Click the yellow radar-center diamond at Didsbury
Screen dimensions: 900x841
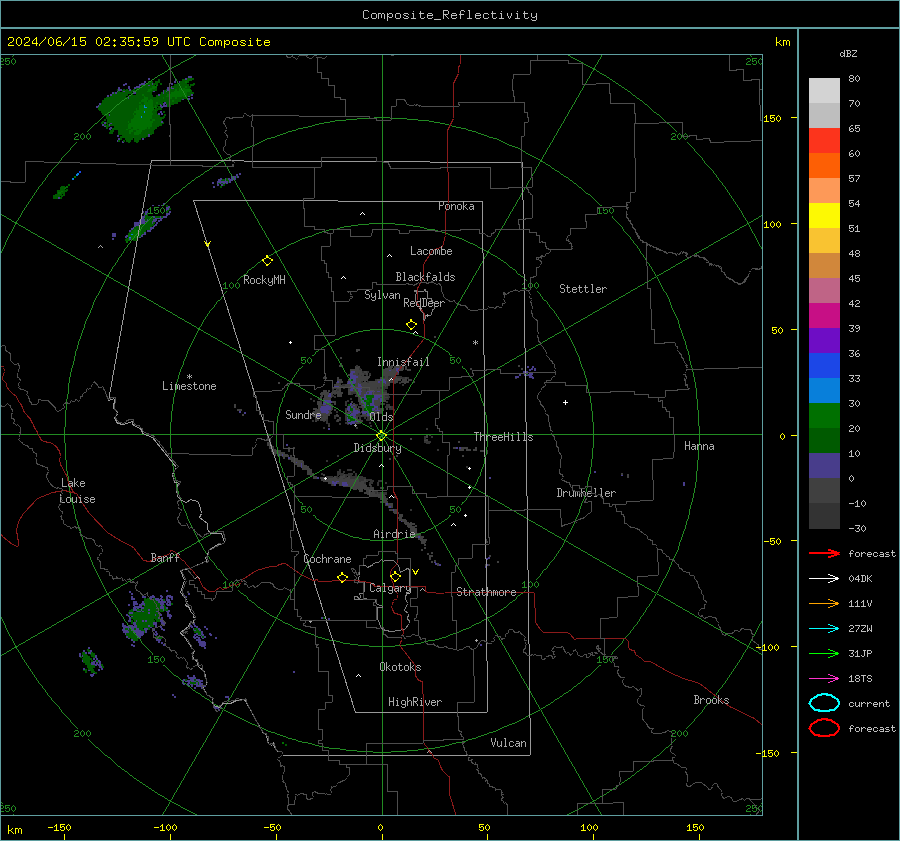click(x=381, y=436)
